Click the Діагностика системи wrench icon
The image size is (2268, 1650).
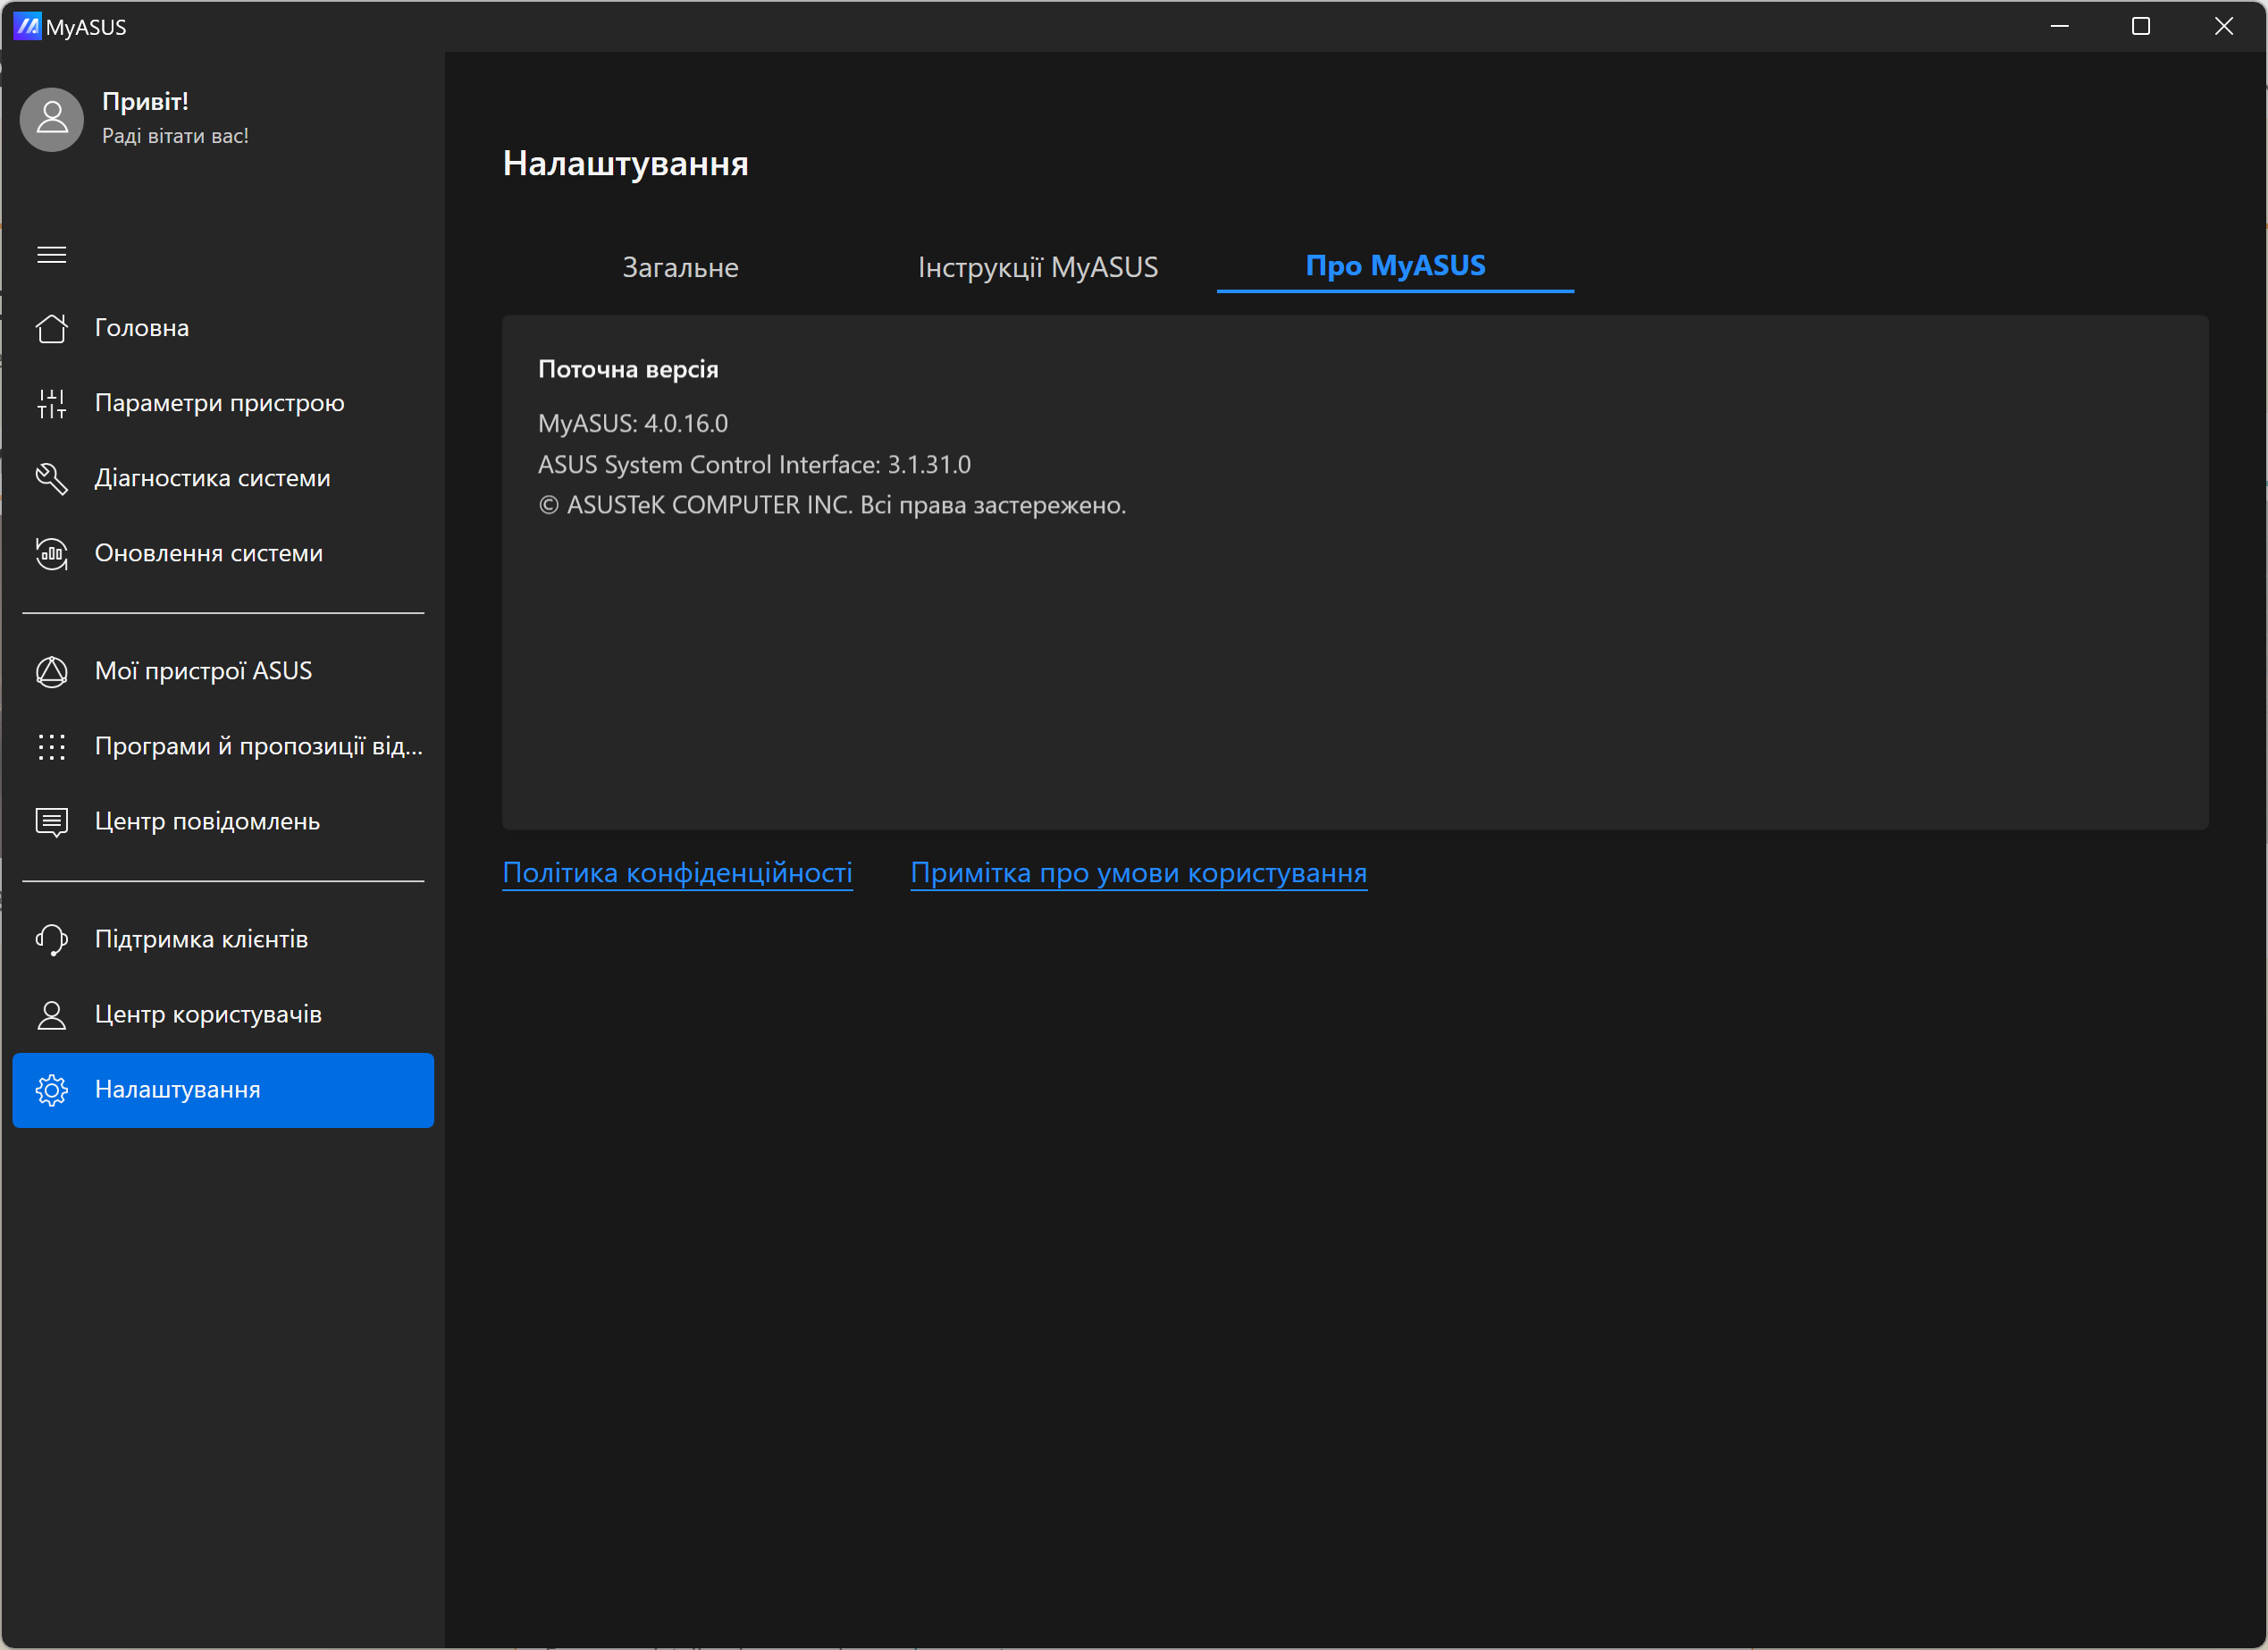pyautogui.click(x=52, y=478)
